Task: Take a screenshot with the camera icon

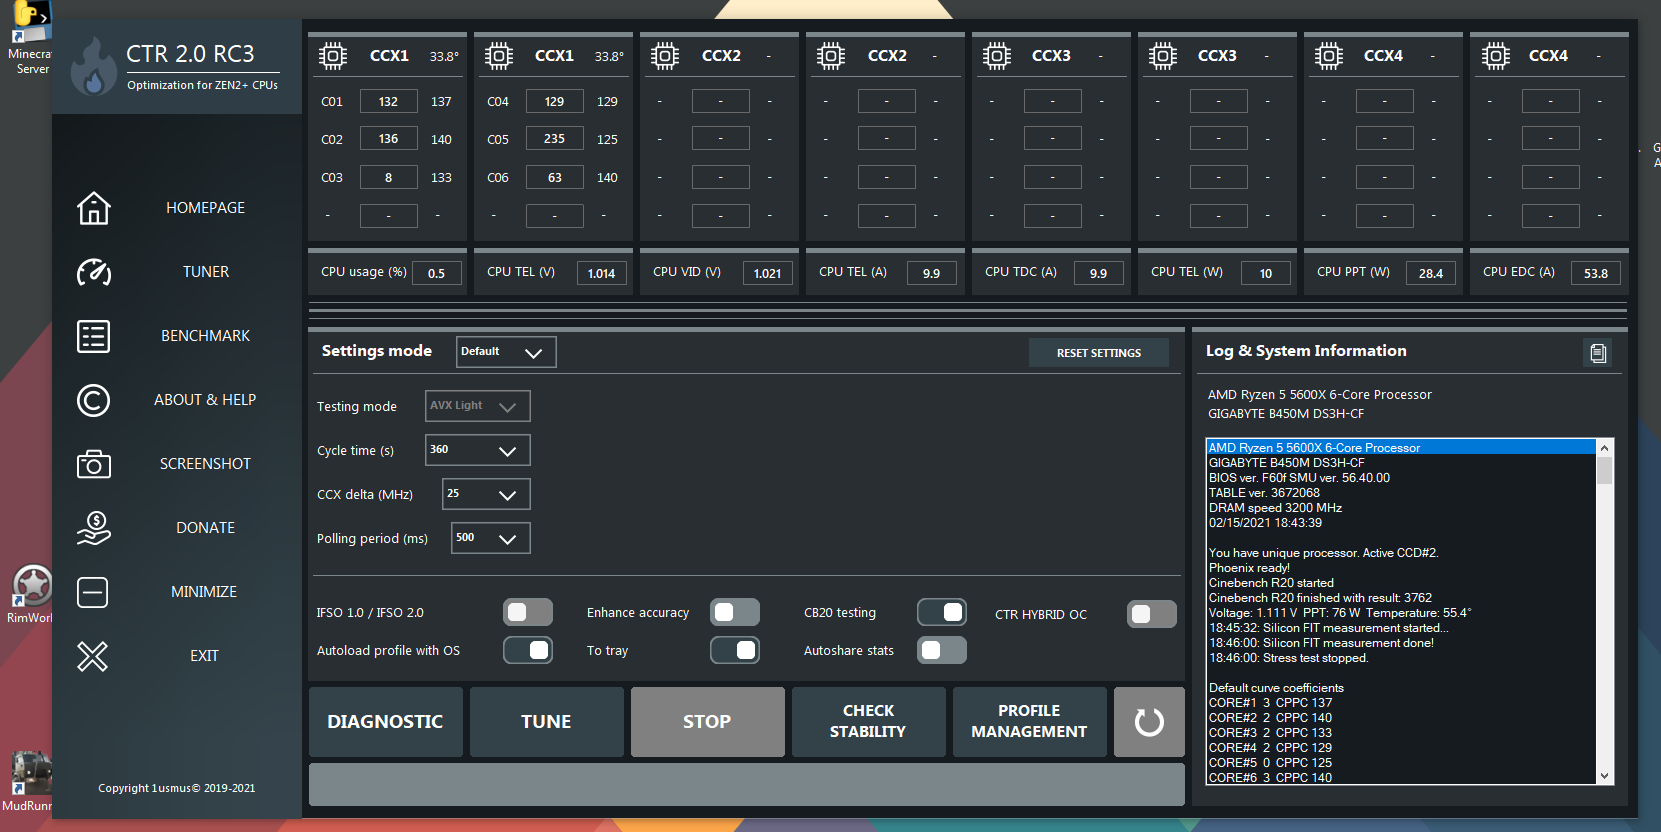Action: (x=94, y=464)
